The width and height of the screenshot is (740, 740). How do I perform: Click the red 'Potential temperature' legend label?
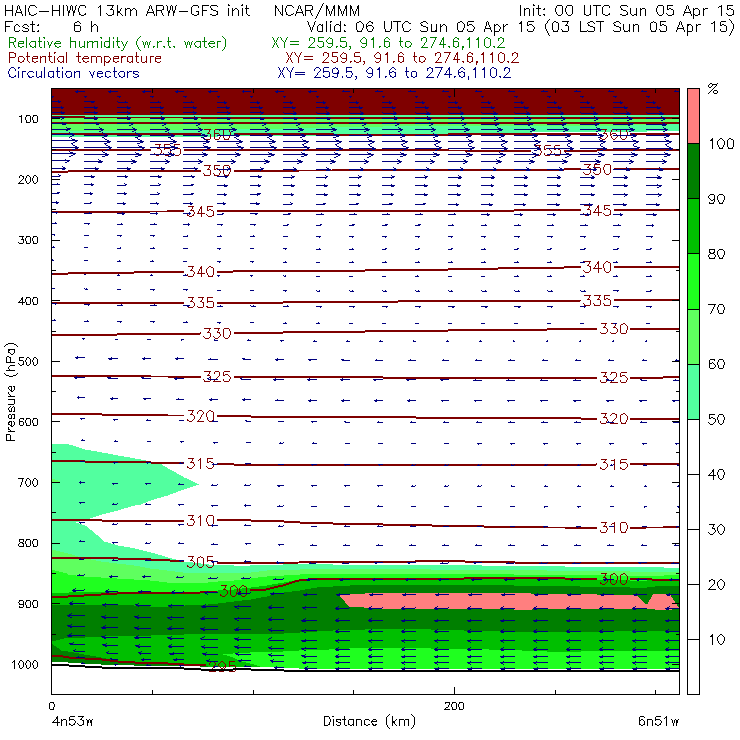pos(84,58)
